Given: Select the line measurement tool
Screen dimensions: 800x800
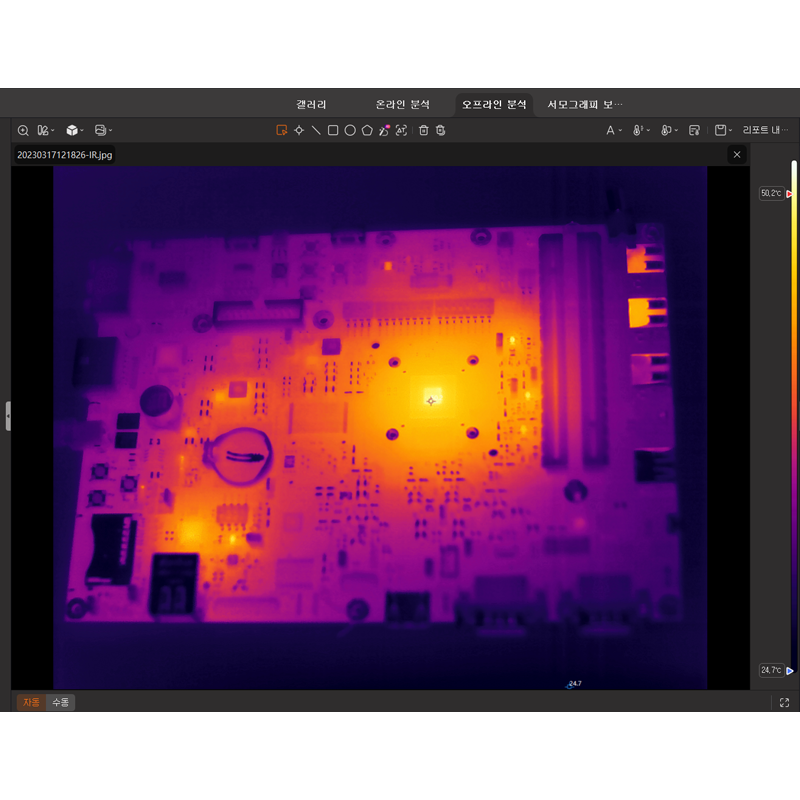Looking at the screenshot, I should [316, 130].
